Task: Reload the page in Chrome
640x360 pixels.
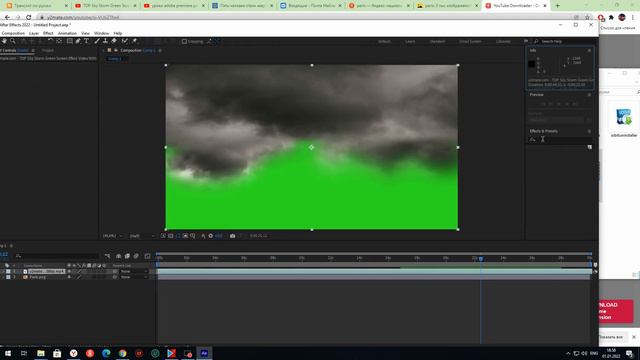Action: click(29, 17)
